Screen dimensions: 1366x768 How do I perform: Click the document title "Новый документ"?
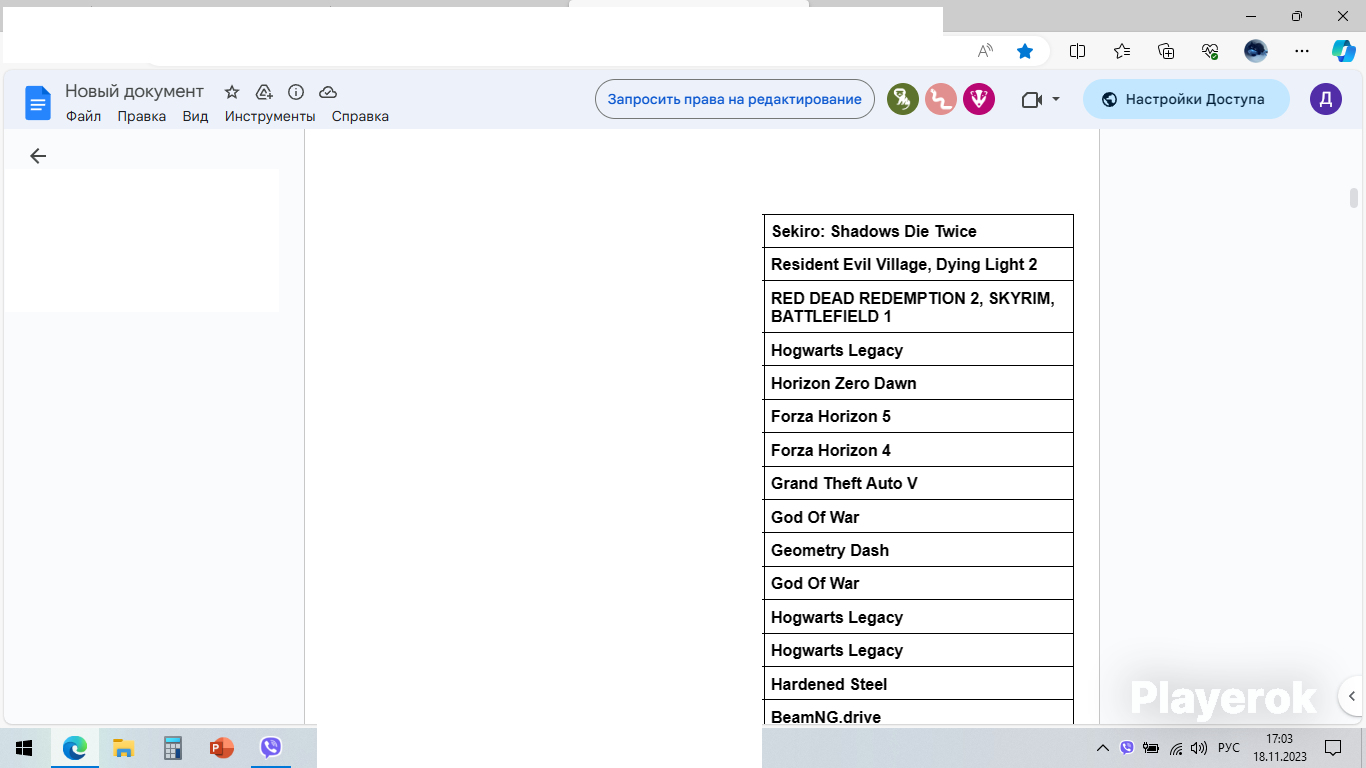pyautogui.click(x=135, y=91)
